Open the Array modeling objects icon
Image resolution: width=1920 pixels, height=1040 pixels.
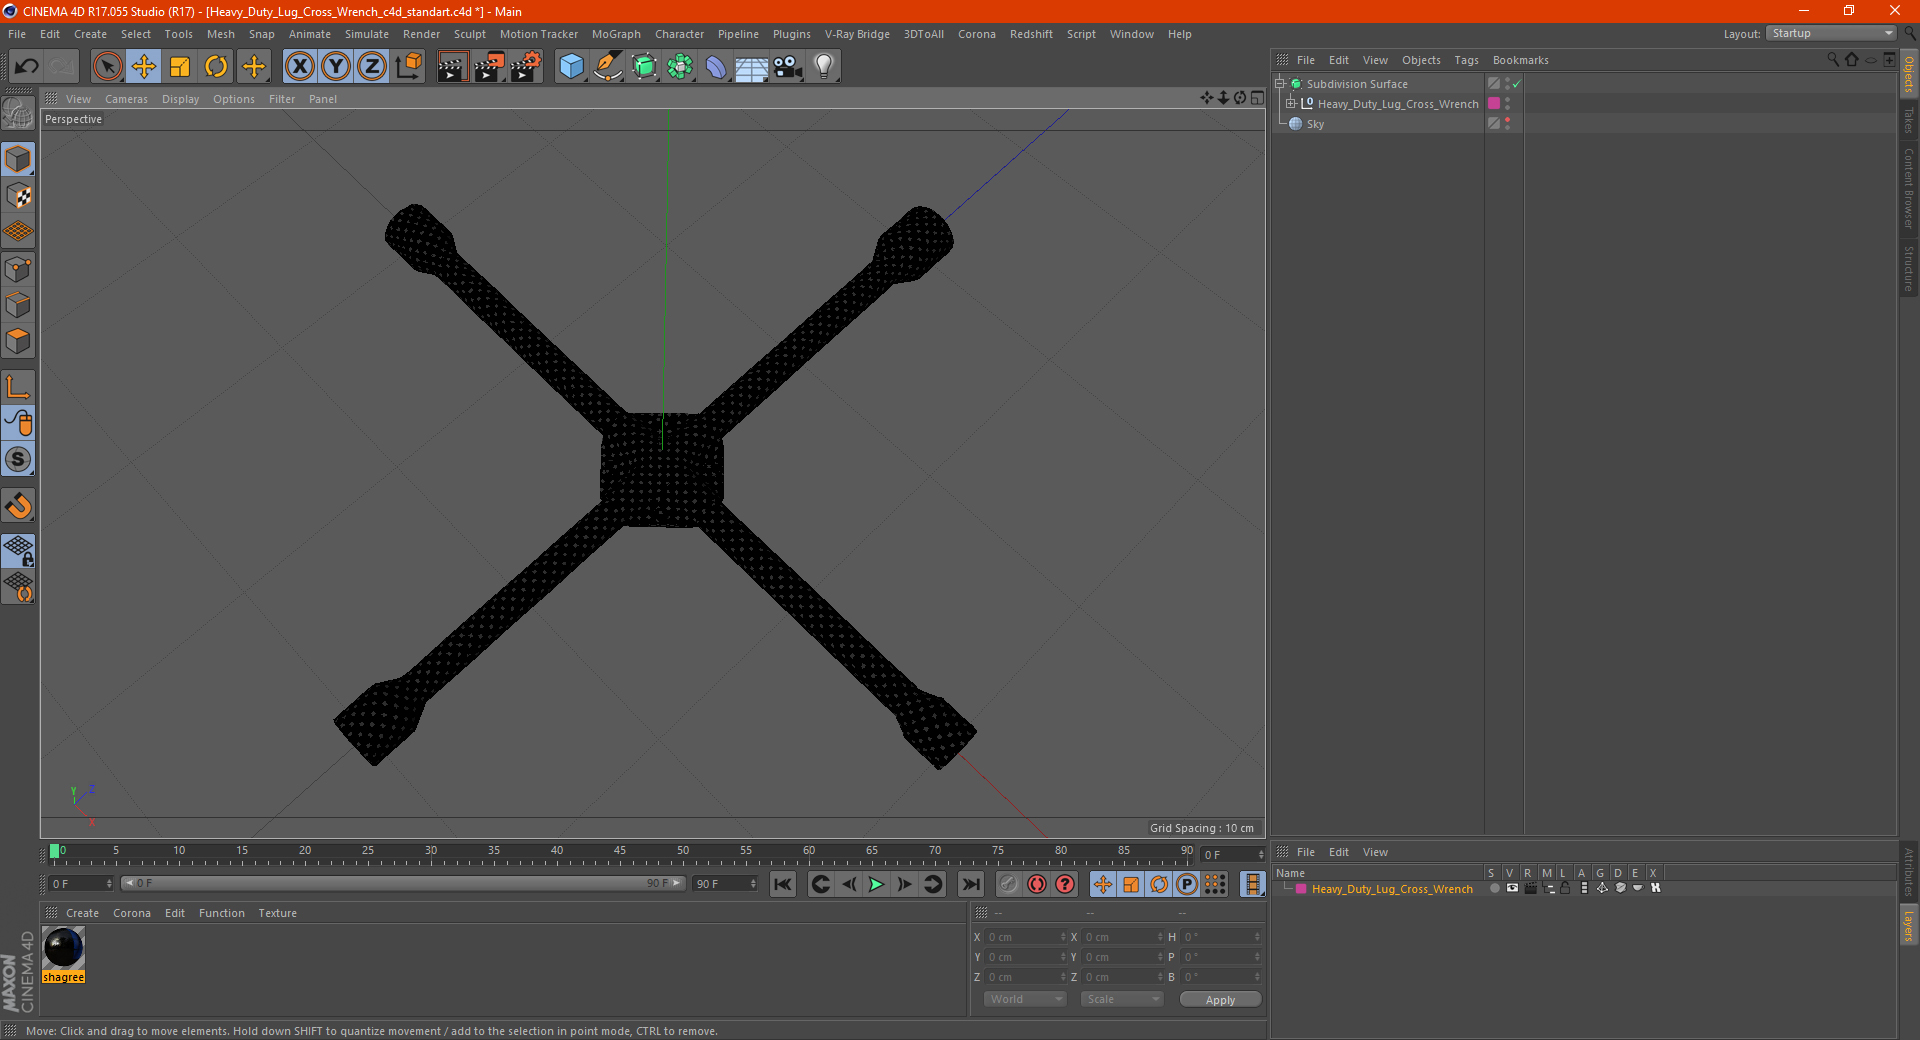click(680, 67)
